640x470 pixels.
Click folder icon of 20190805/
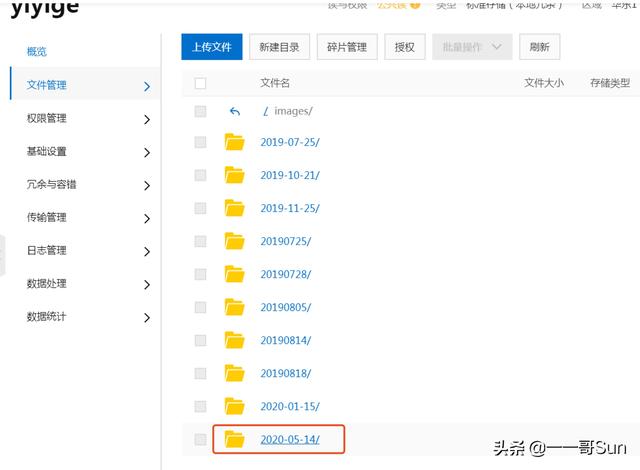click(x=235, y=307)
